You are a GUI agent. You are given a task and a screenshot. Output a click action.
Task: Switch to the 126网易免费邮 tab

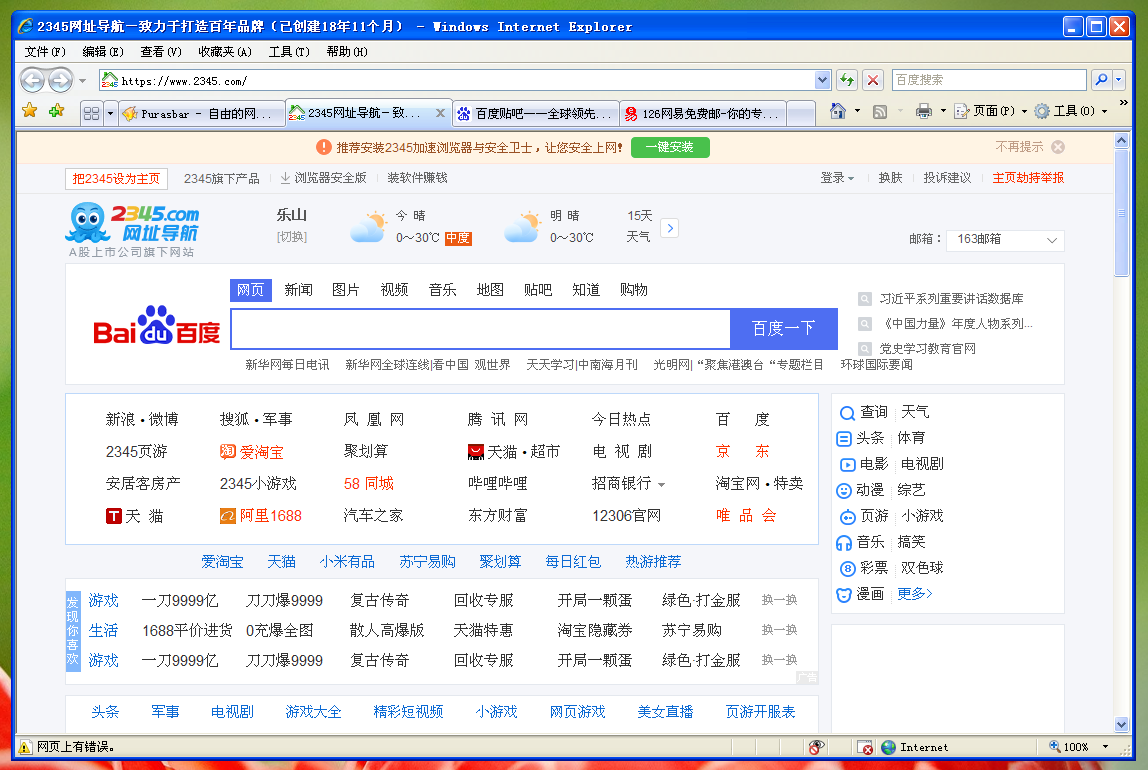702,113
